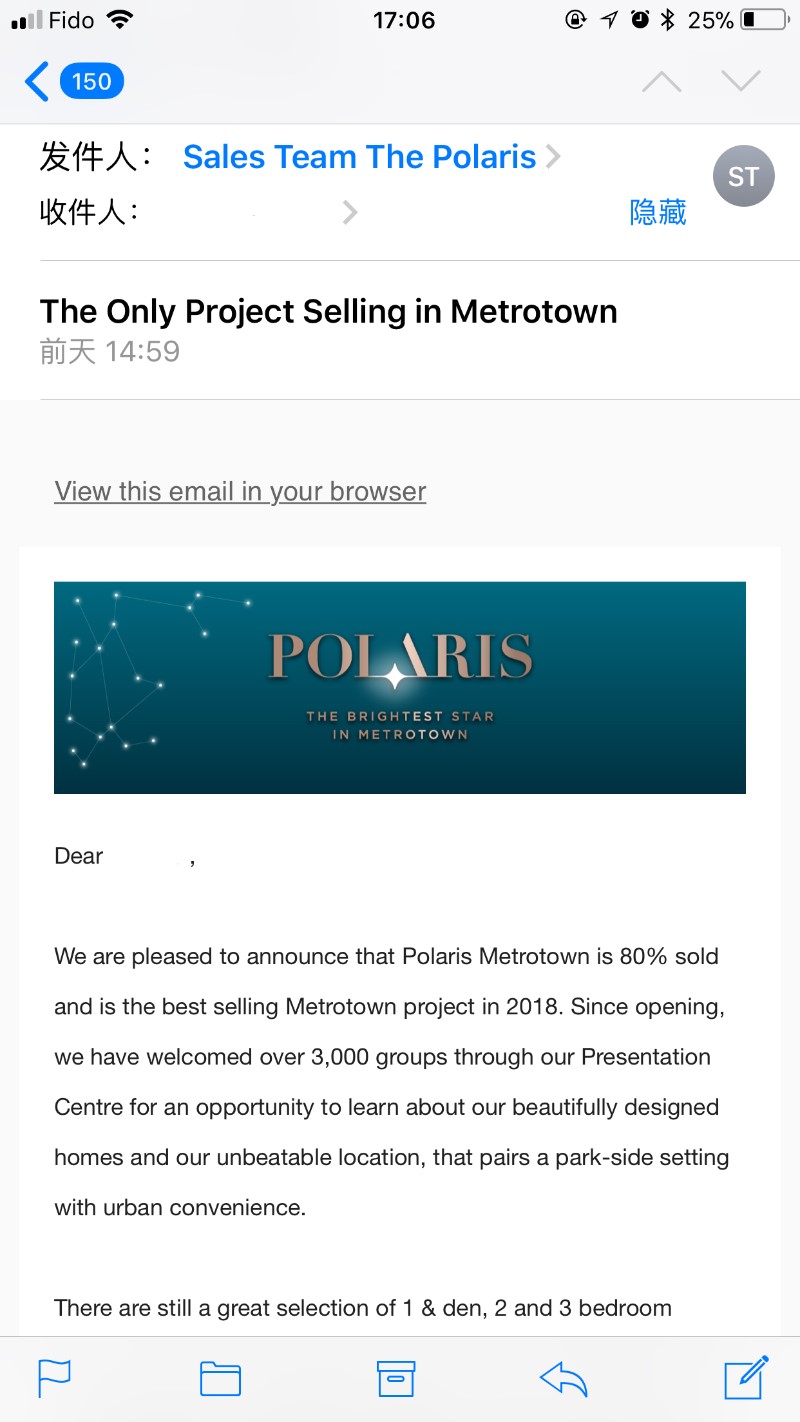Screen dimensions: 800x1422
Task: Tap the Polaris Metrotown banner image
Action: click(x=400, y=688)
